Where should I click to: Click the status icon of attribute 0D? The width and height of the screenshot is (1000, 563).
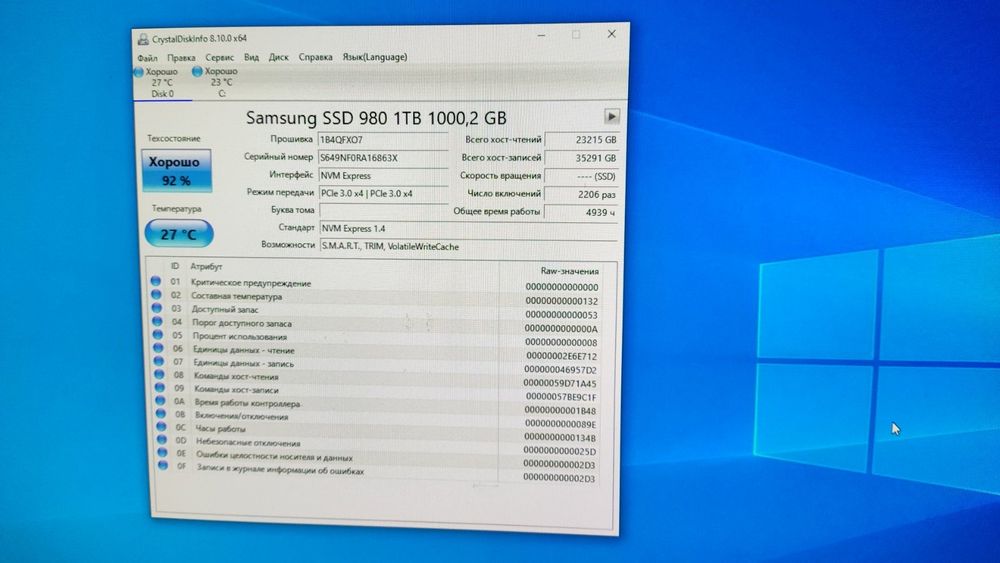[162, 440]
